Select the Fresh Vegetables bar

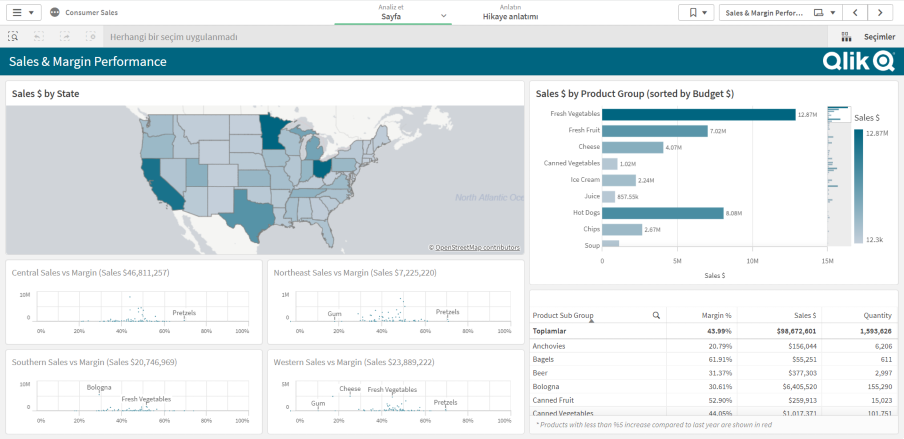pyautogui.click(x=698, y=115)
